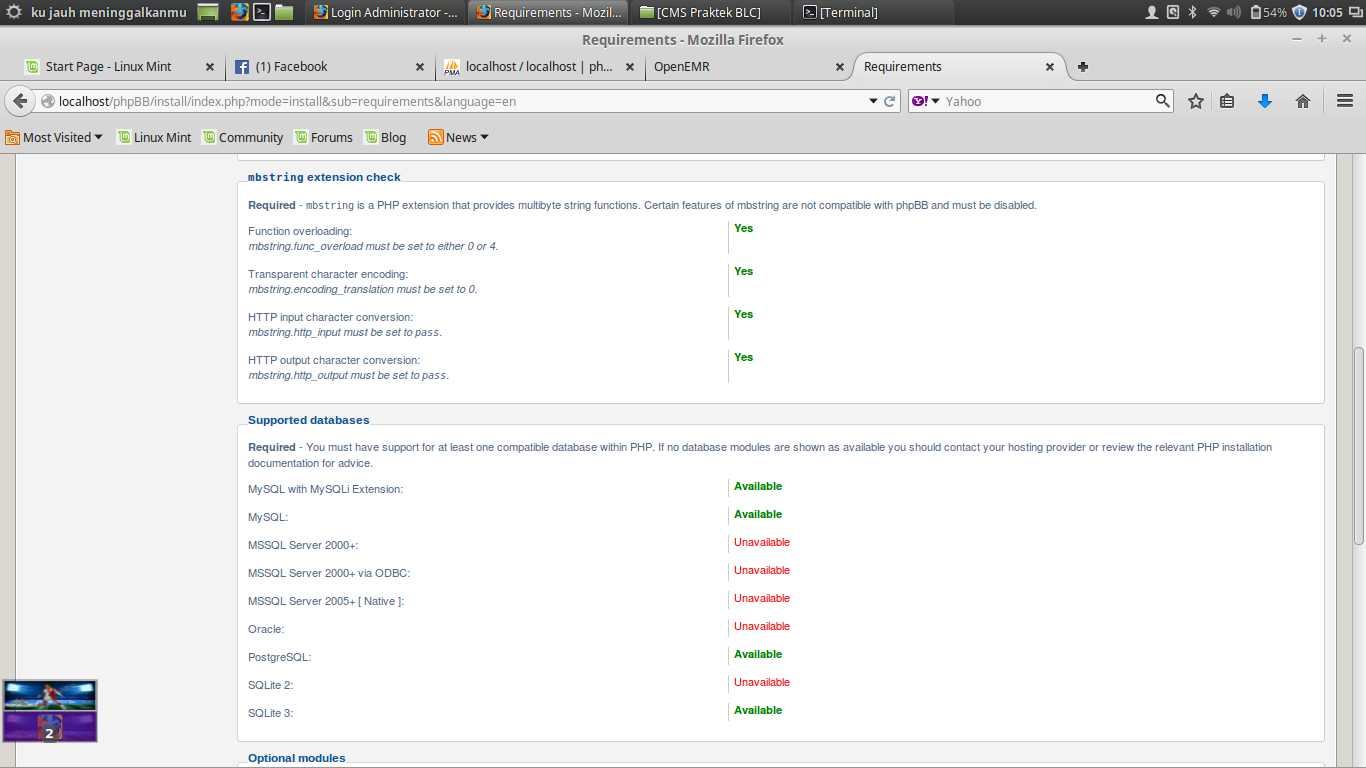Open the downloads arrow icon
The image size is (1366, 768).
point(1265,101)
